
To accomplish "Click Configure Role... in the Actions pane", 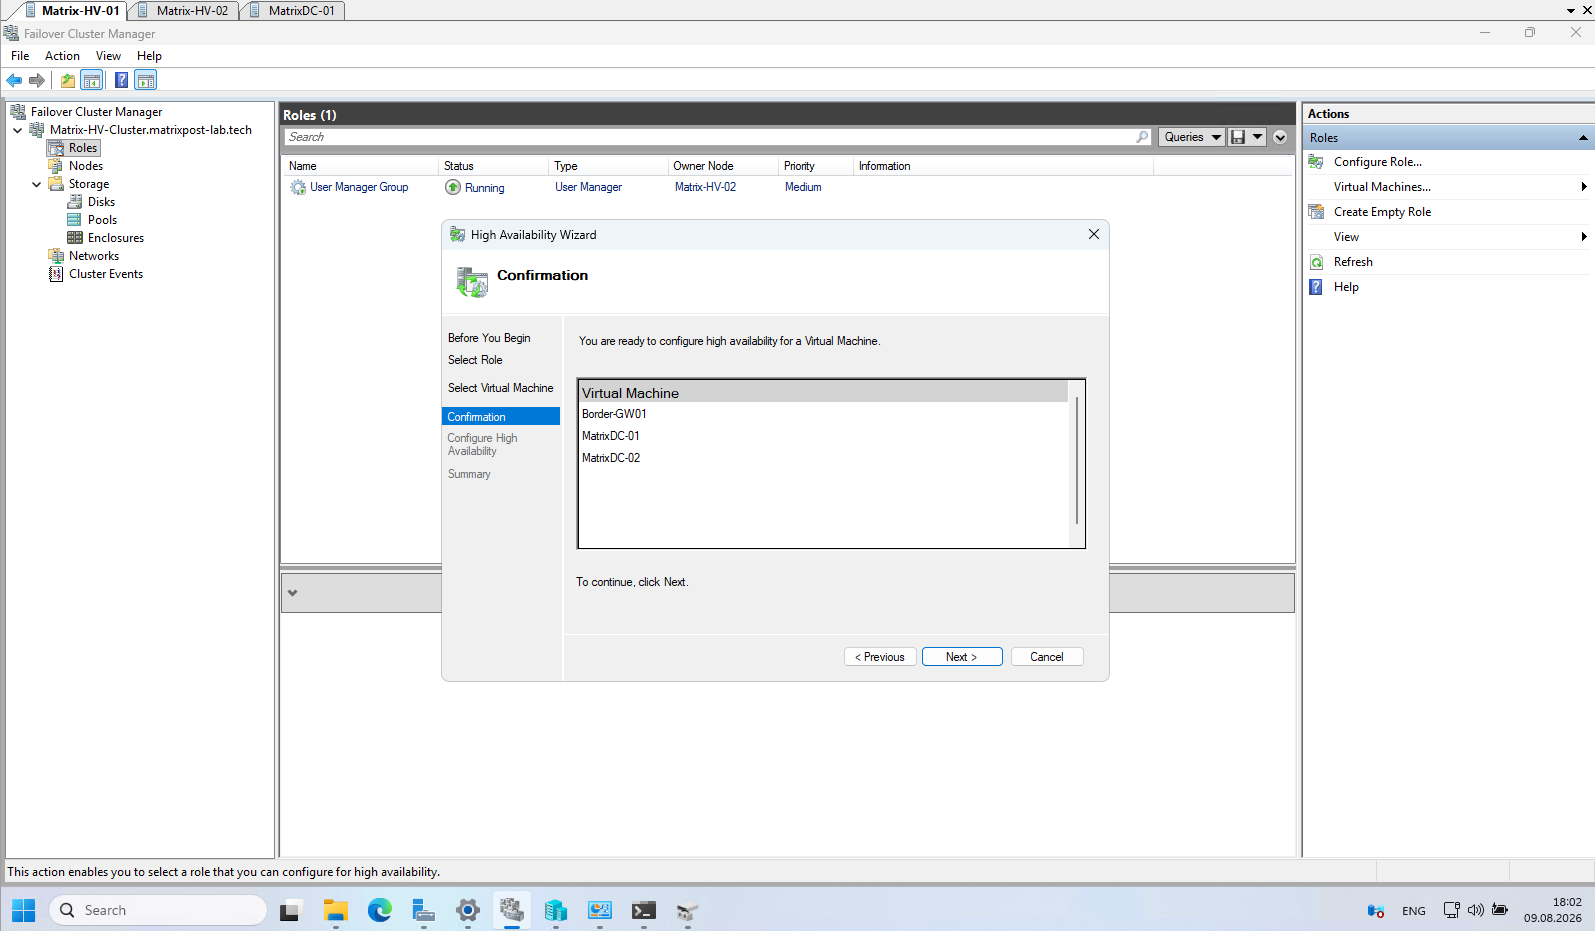I will pos(1378,162).
